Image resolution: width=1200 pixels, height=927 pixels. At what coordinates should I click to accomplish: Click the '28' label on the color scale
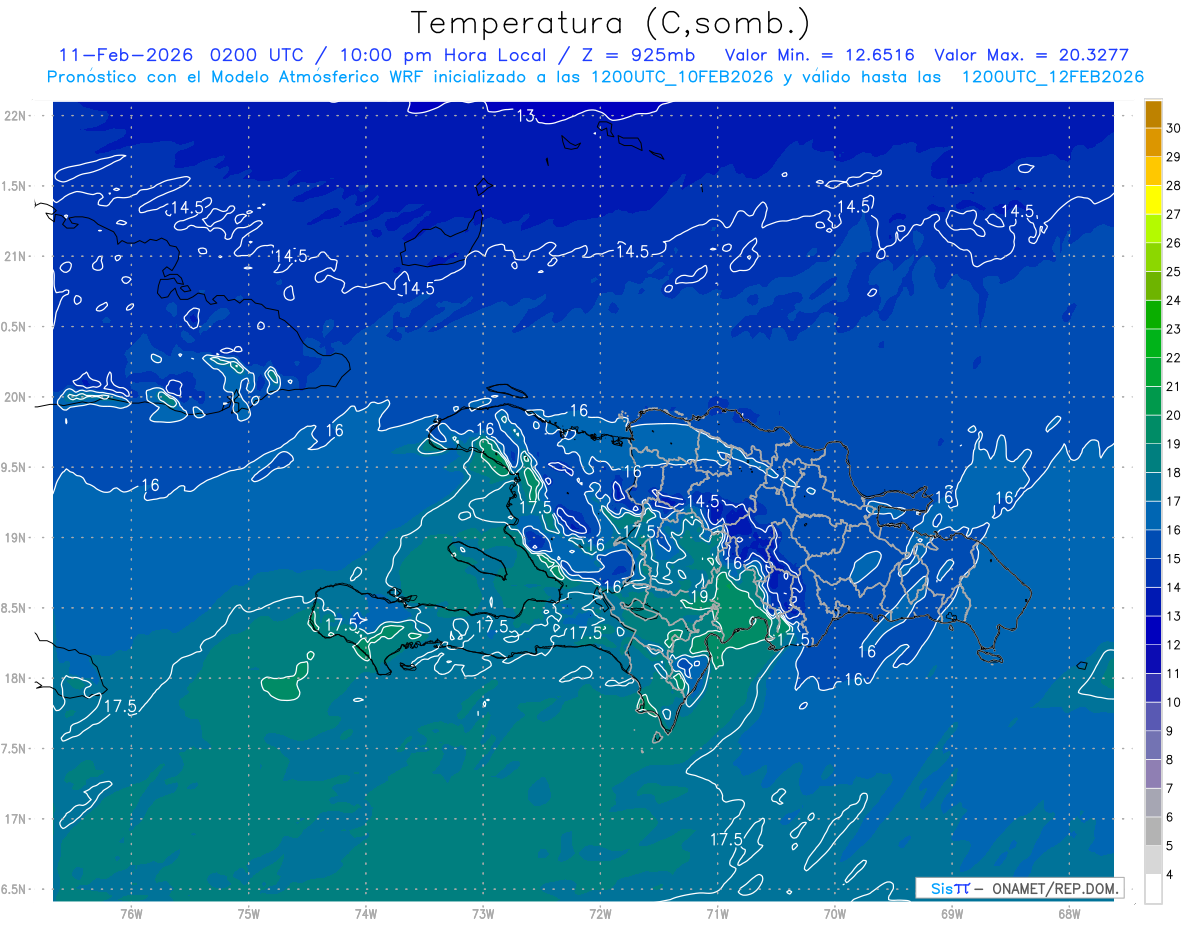click(1174, 186)
